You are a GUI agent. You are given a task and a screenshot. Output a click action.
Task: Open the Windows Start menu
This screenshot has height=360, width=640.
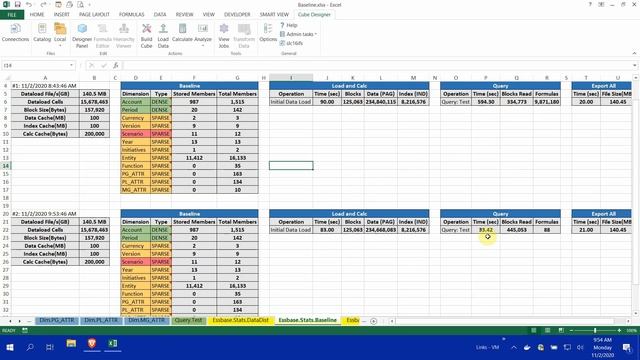tap(9, 347)
